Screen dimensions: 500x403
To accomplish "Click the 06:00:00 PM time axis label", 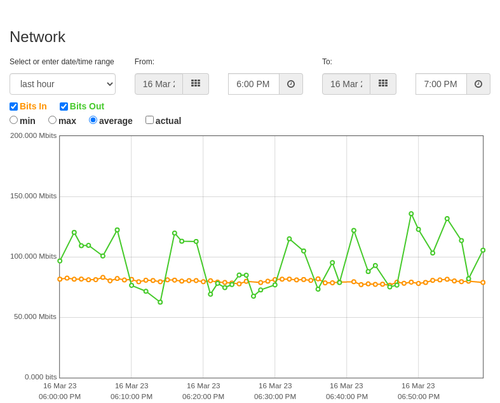I will coord(60,397).
